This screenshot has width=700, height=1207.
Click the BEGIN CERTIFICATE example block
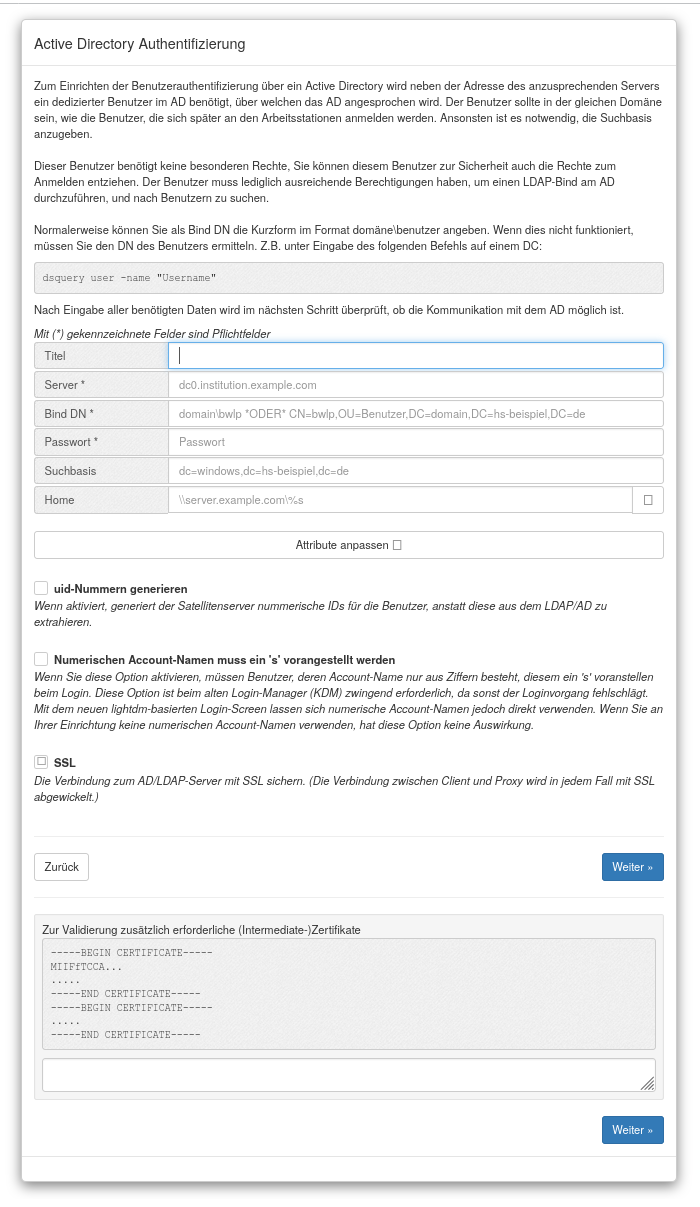[349, 994]
